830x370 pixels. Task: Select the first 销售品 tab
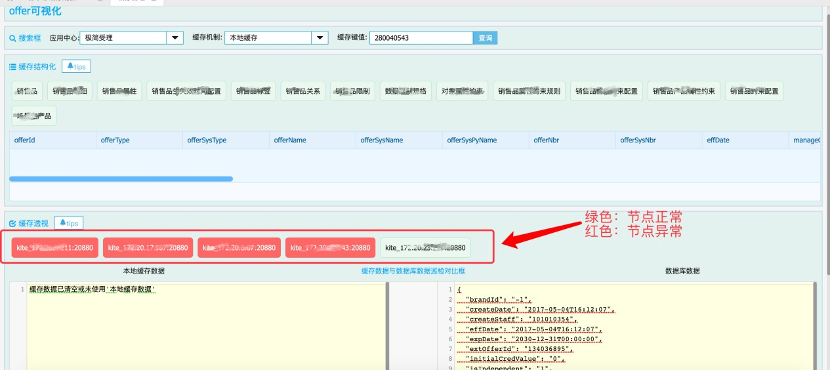[27, 91]
